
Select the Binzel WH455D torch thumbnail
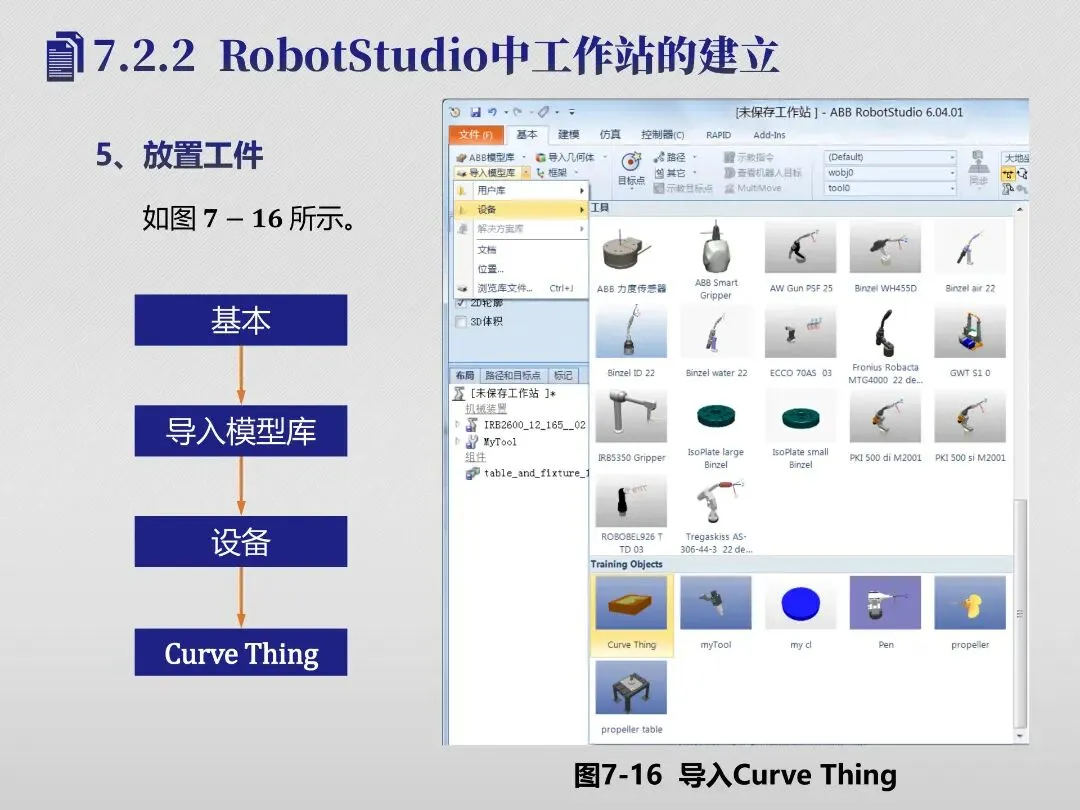click(885, 249)
